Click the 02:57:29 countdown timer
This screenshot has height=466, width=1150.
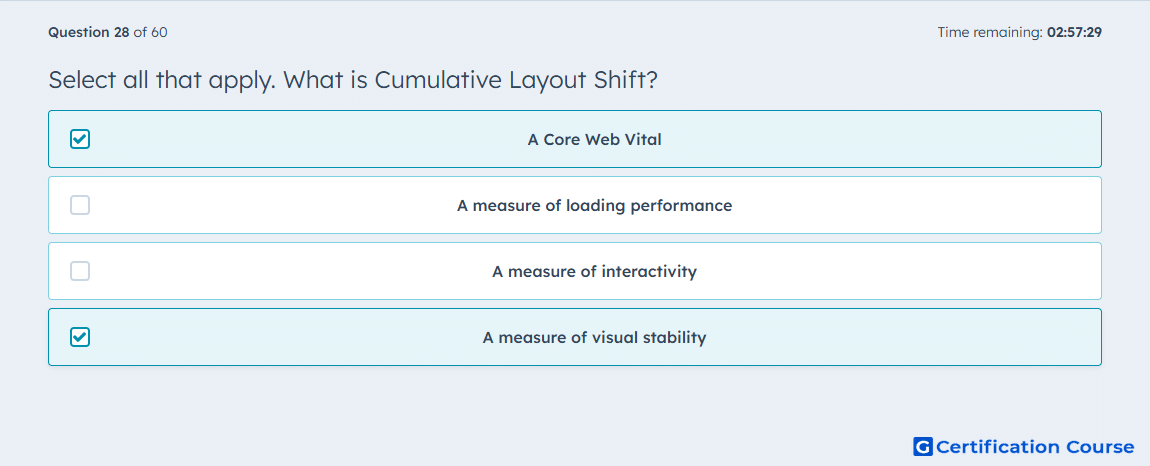1074,32
